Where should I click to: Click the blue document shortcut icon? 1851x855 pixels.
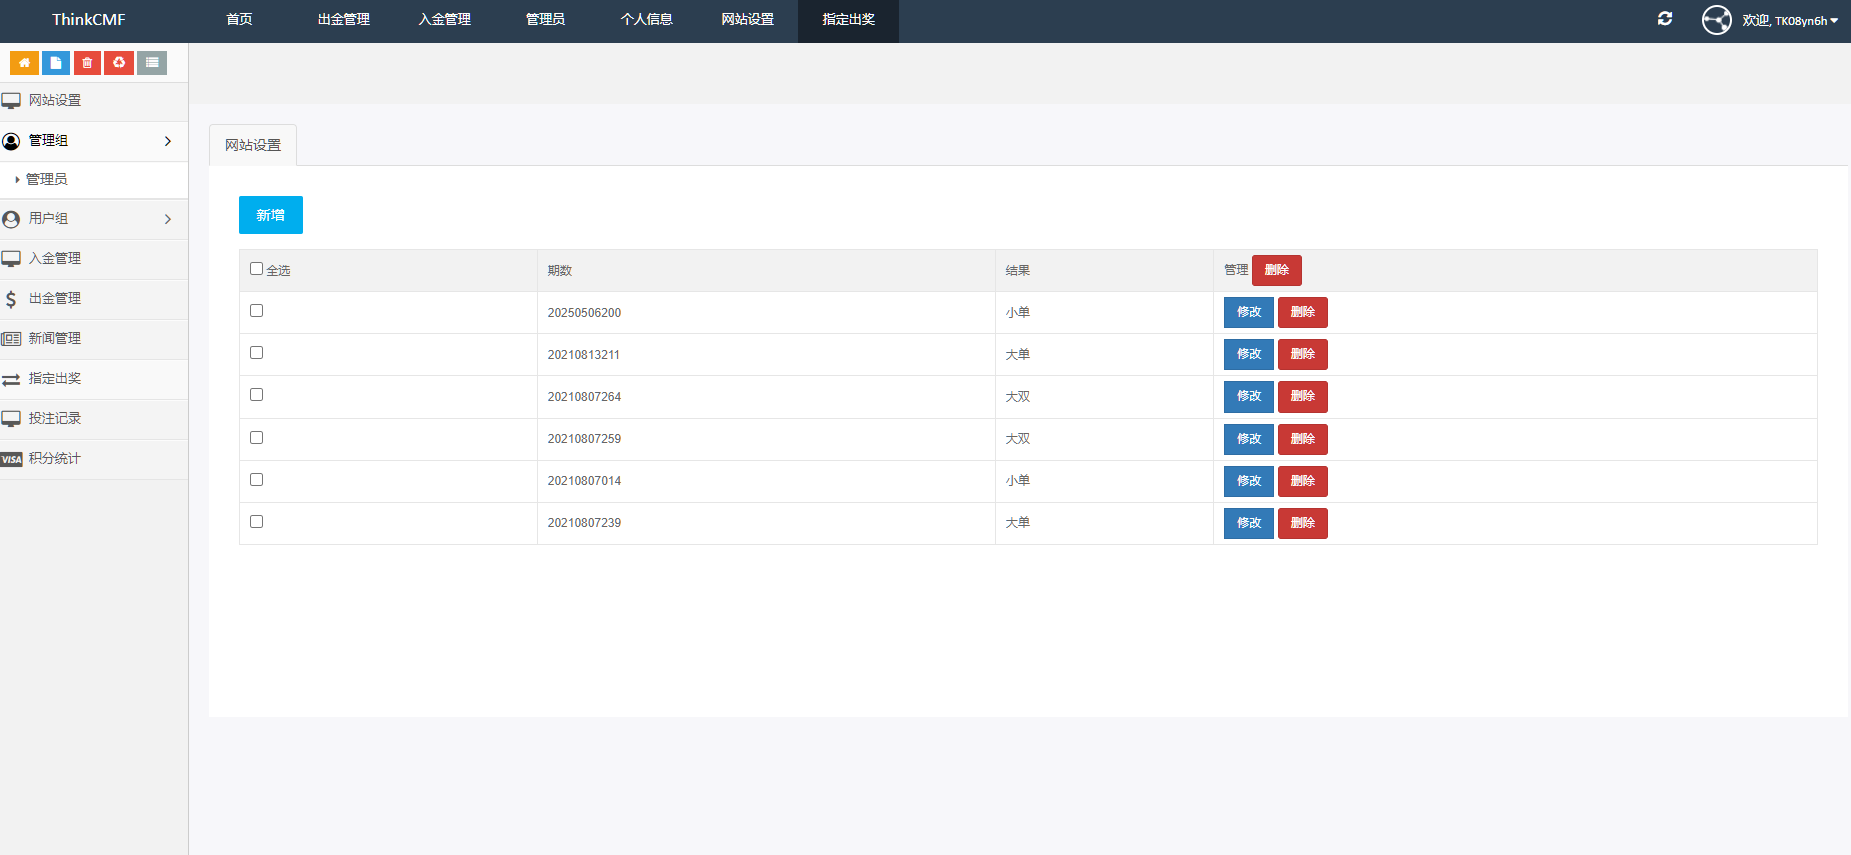[56, 63]
